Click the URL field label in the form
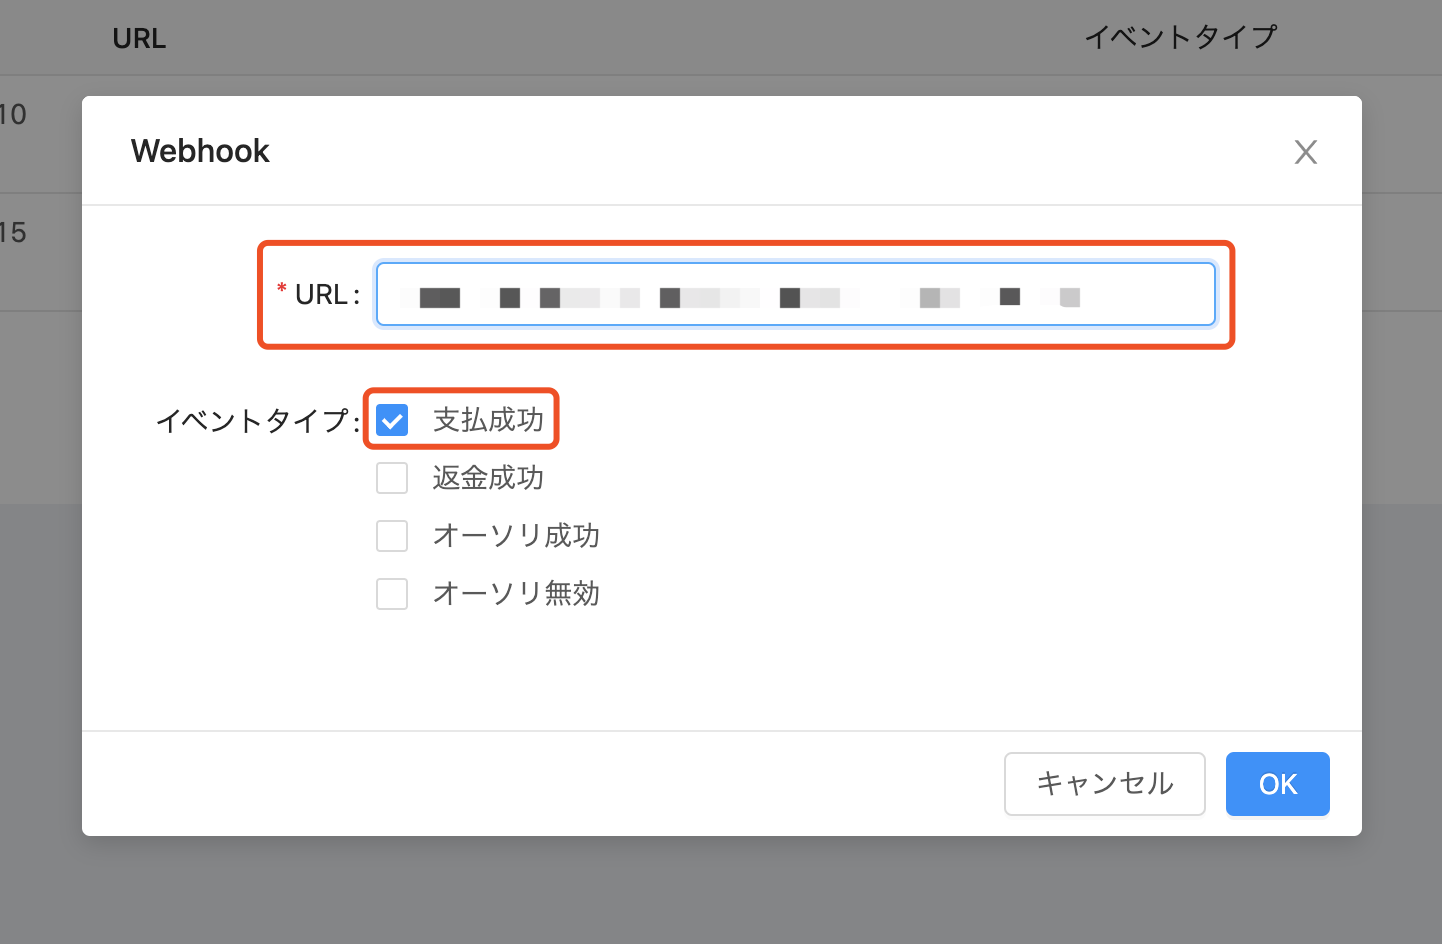Viewport: 1442px width, 944px height. [x=322, y=295]
